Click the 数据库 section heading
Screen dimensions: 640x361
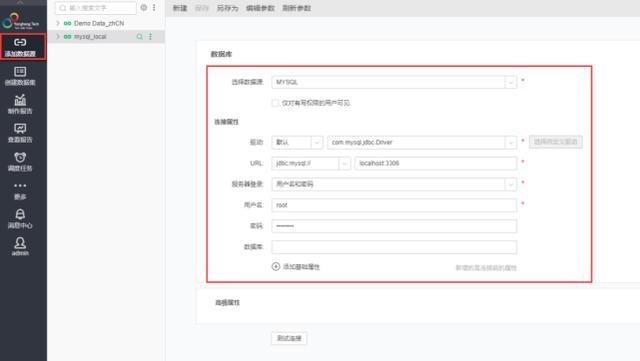tap(221, 54)
